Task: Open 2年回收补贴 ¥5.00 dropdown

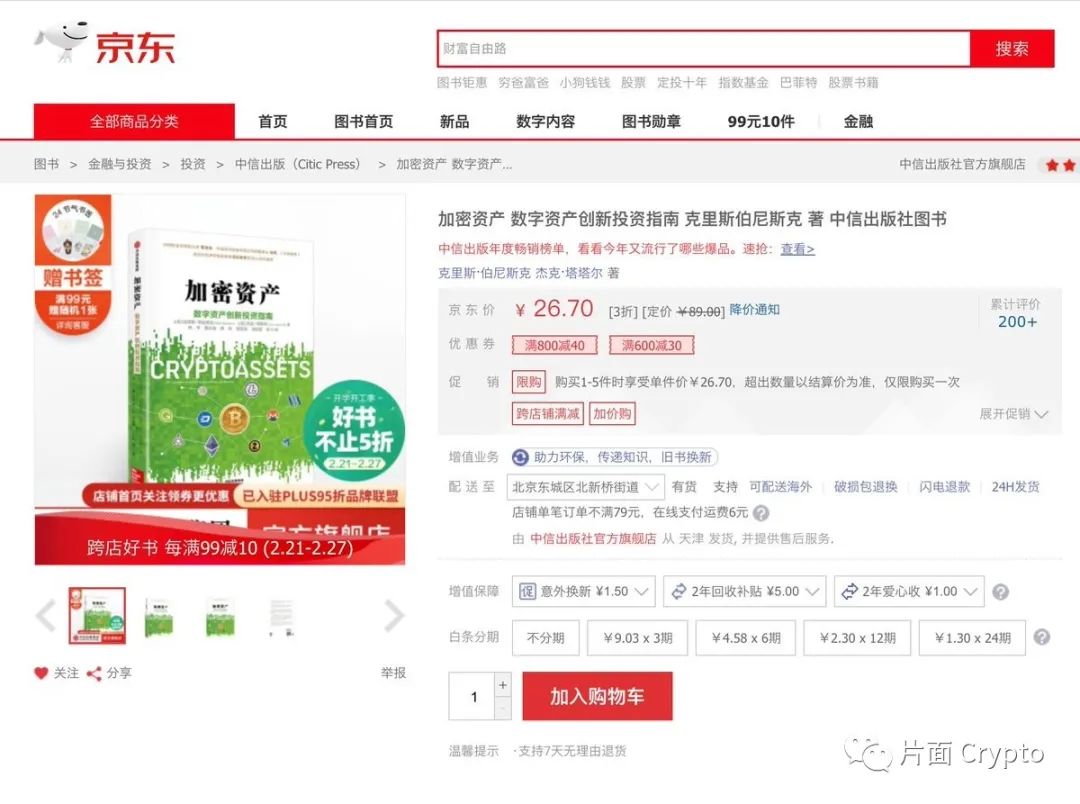Action: [745, 591]
